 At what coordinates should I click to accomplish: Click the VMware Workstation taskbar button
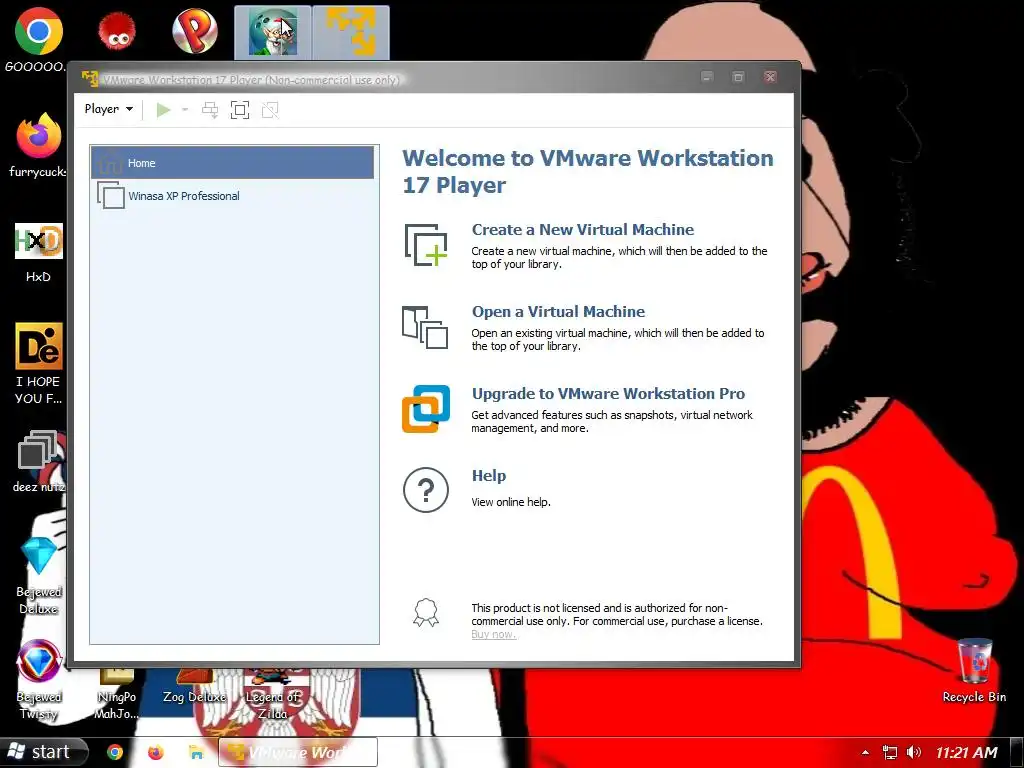[298, 752]
